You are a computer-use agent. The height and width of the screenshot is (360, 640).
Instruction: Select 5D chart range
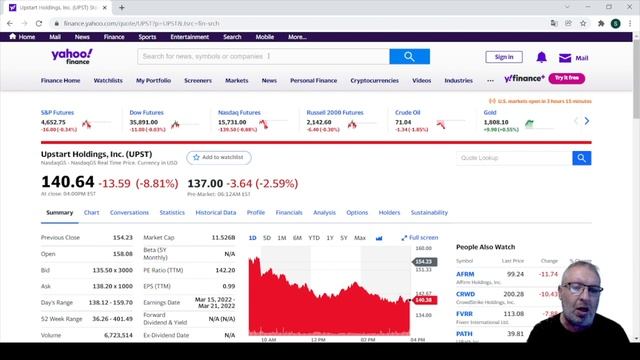(267, 238)
